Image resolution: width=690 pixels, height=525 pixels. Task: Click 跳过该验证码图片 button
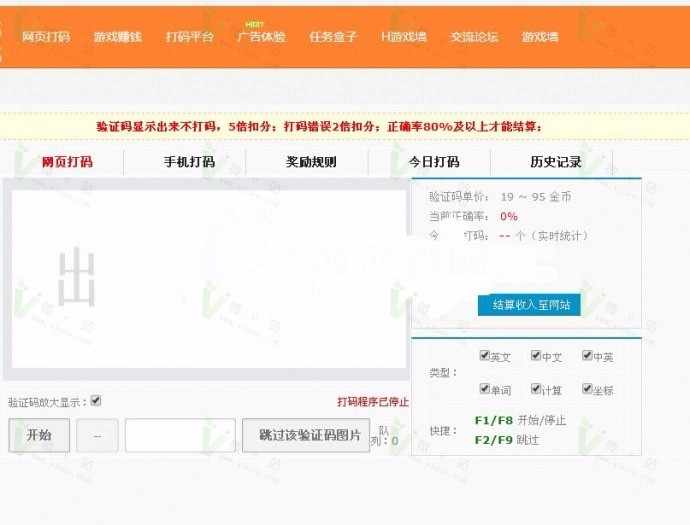(306, 435)
